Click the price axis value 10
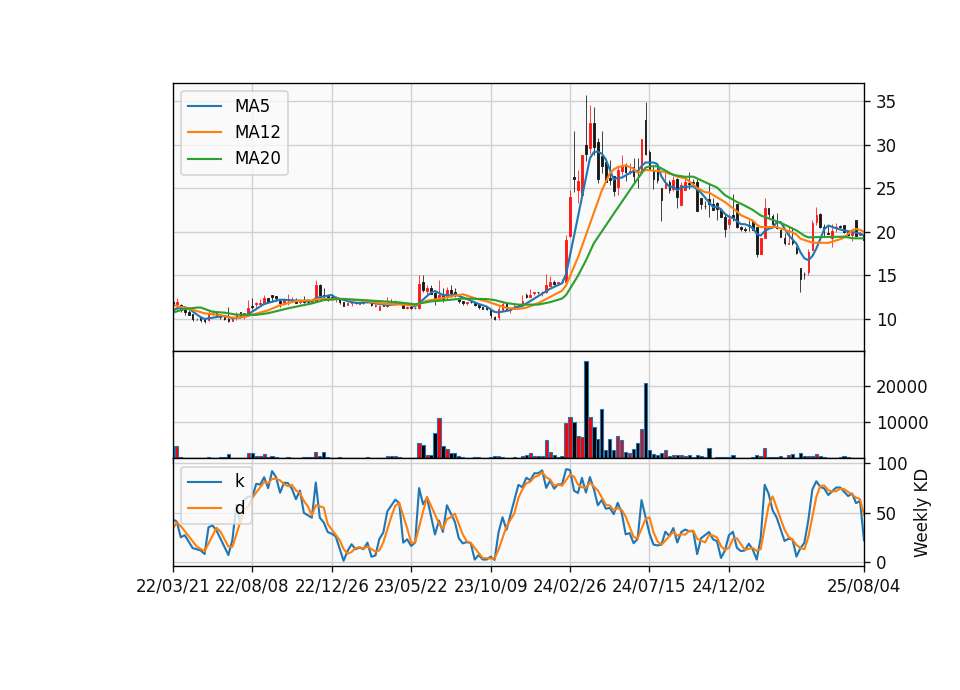960x690 pixels. (x=885, y=320)
